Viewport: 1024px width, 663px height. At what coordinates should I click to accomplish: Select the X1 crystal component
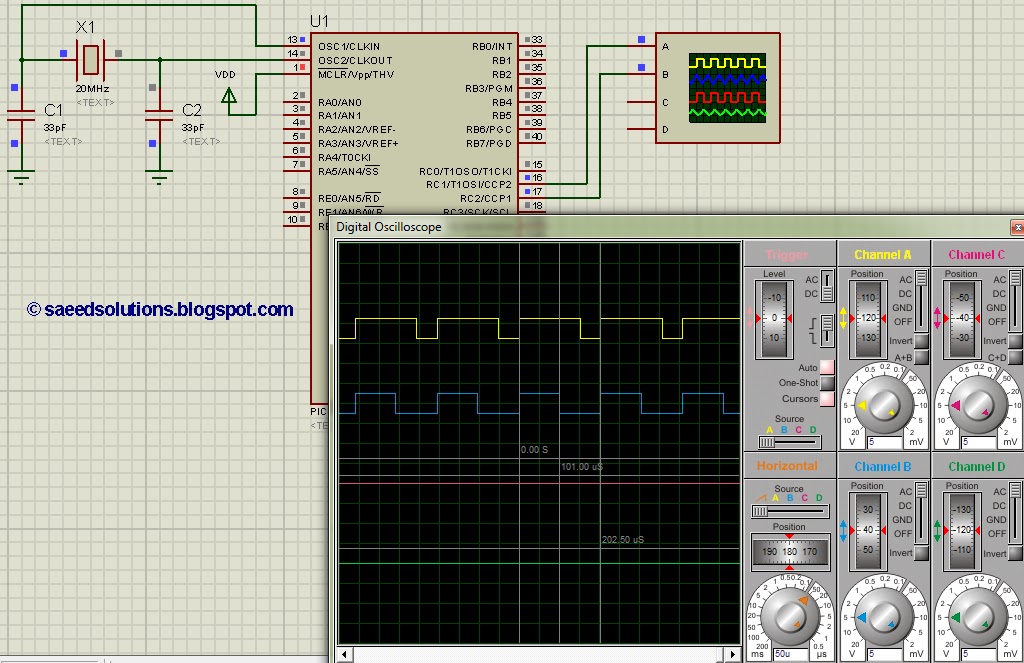tap(90, 59)
